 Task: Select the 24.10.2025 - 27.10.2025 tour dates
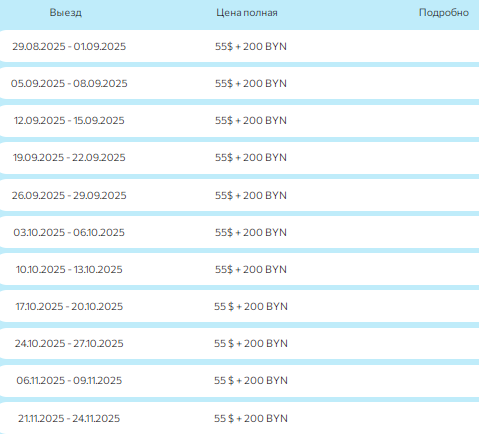point(69,343)
